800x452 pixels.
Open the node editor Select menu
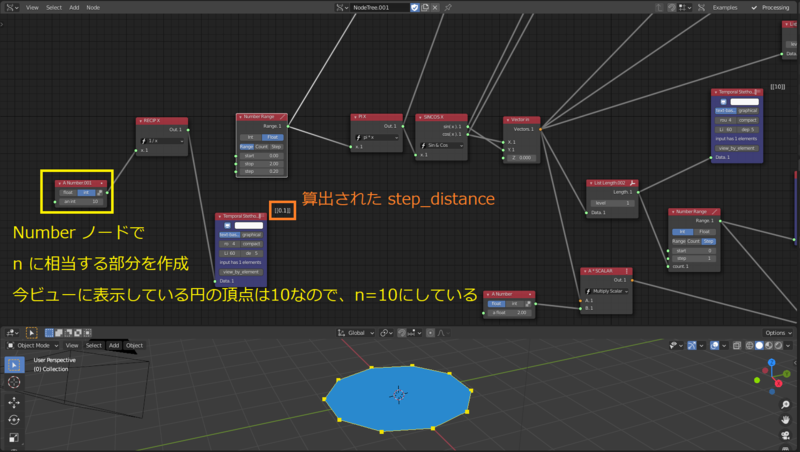click(54, 7)
